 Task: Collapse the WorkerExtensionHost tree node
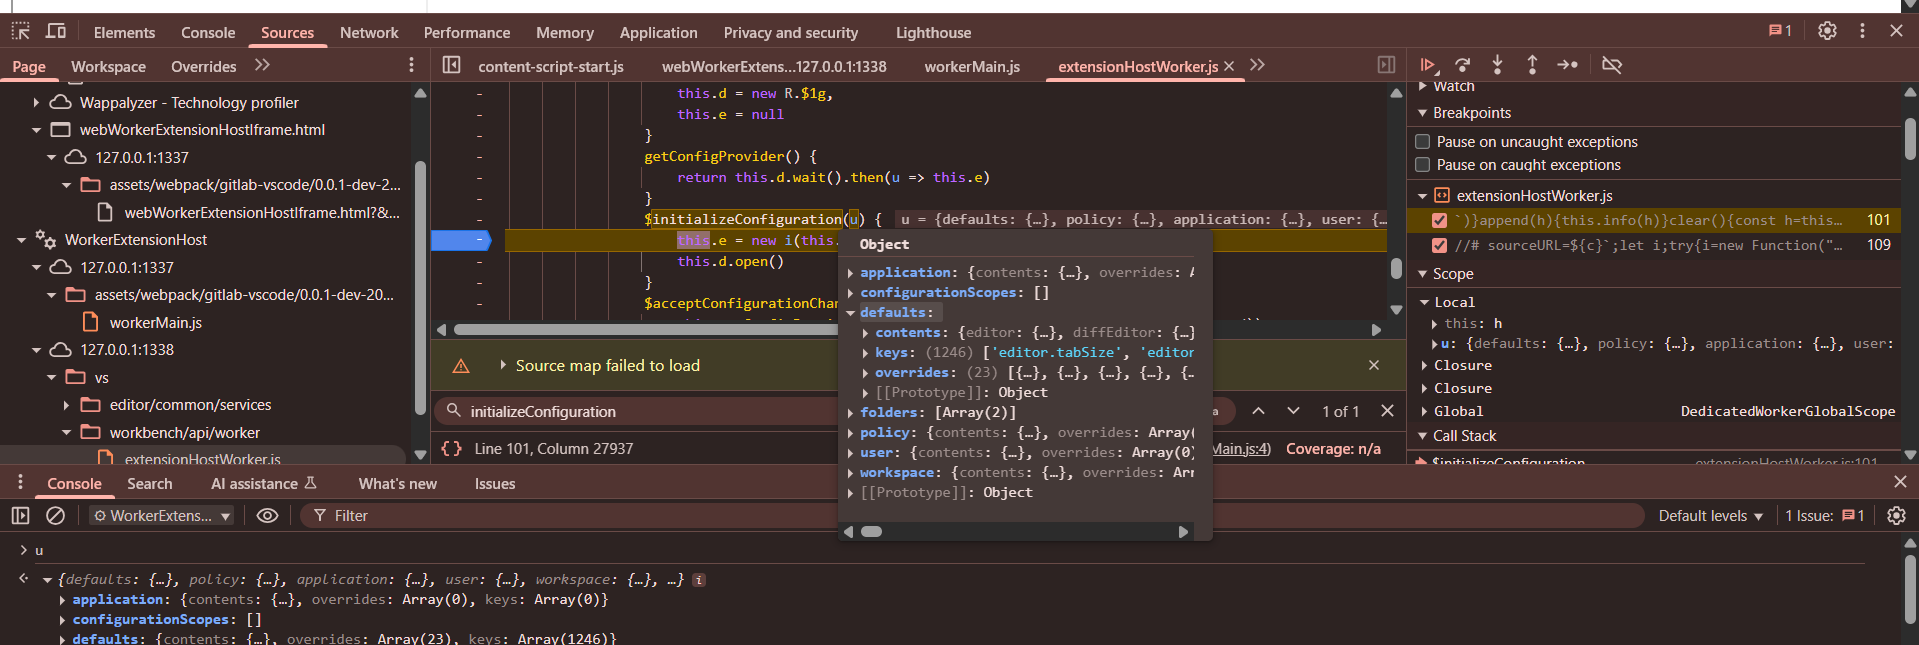click(21, 240)
